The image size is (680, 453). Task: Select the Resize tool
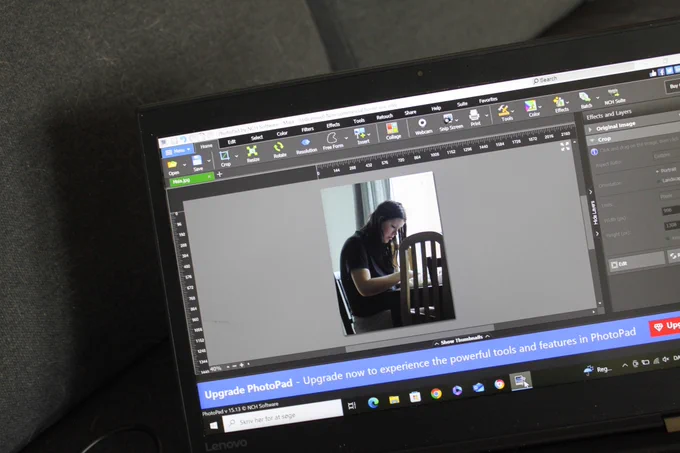pyautogui.click(x=252, y=151)
